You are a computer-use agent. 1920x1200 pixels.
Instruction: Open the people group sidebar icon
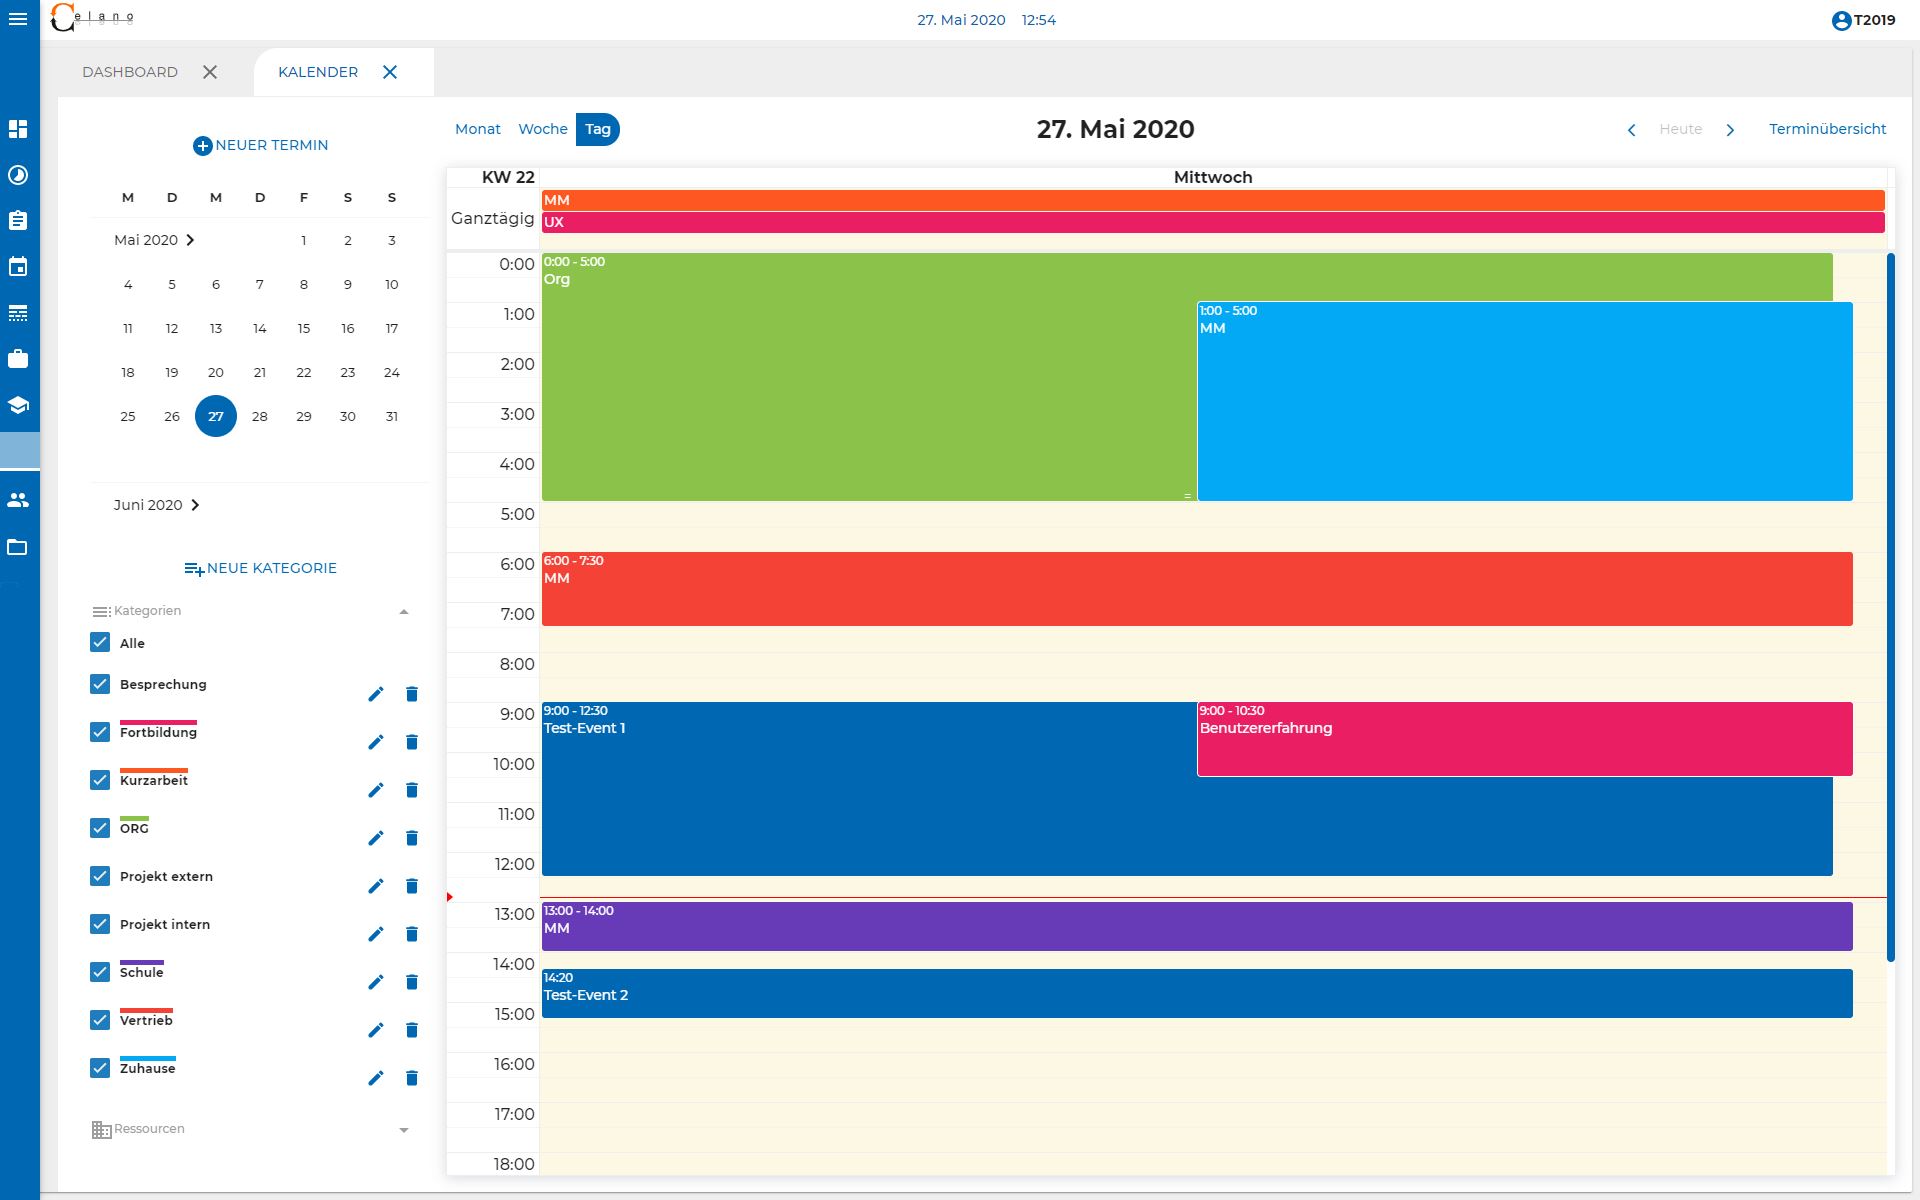click(x=18, y=500)
